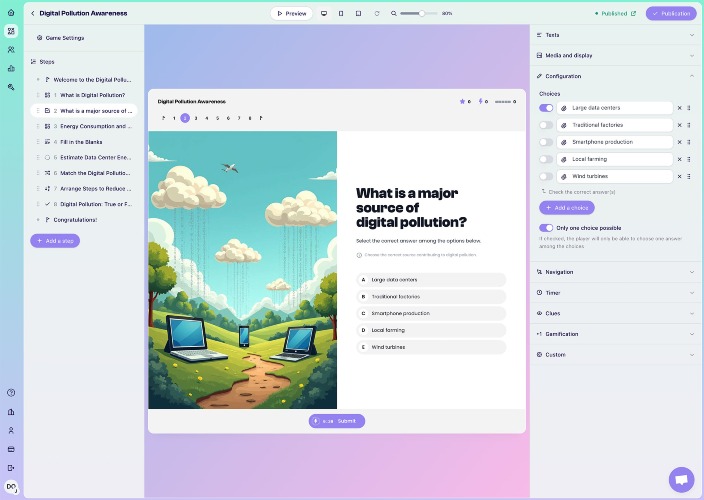
Task: Expand the Timer section
Action: tap(615, 293)
